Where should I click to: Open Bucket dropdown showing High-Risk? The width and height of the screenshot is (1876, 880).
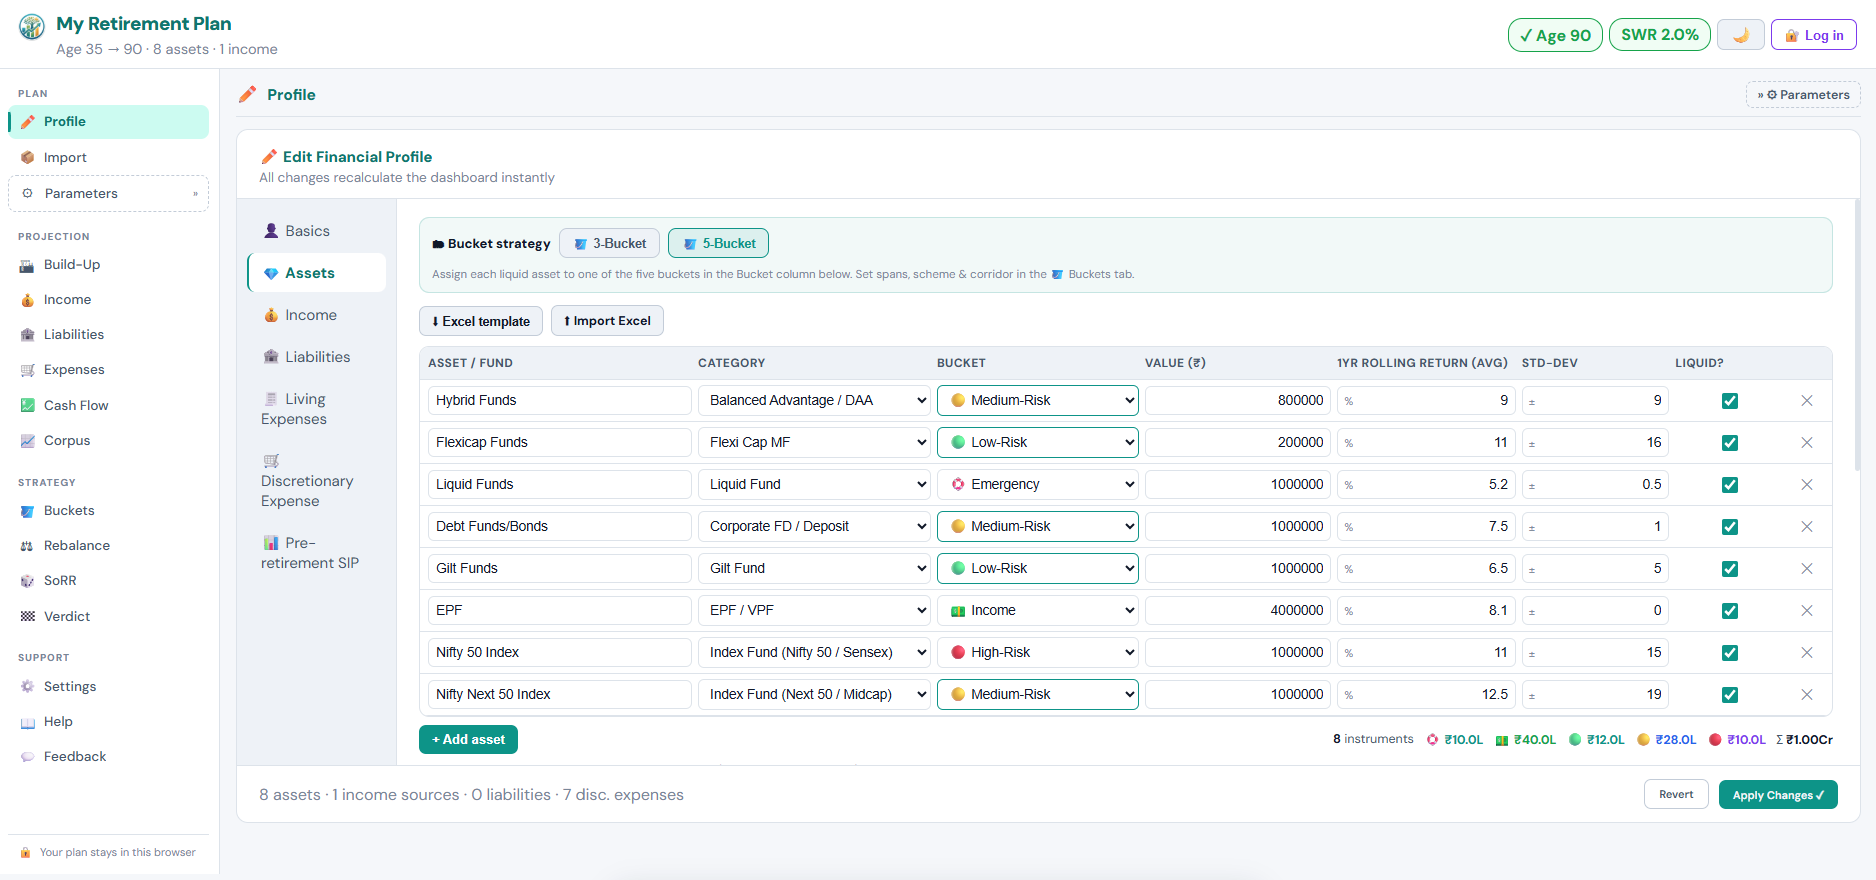(x=1037, y=652)
